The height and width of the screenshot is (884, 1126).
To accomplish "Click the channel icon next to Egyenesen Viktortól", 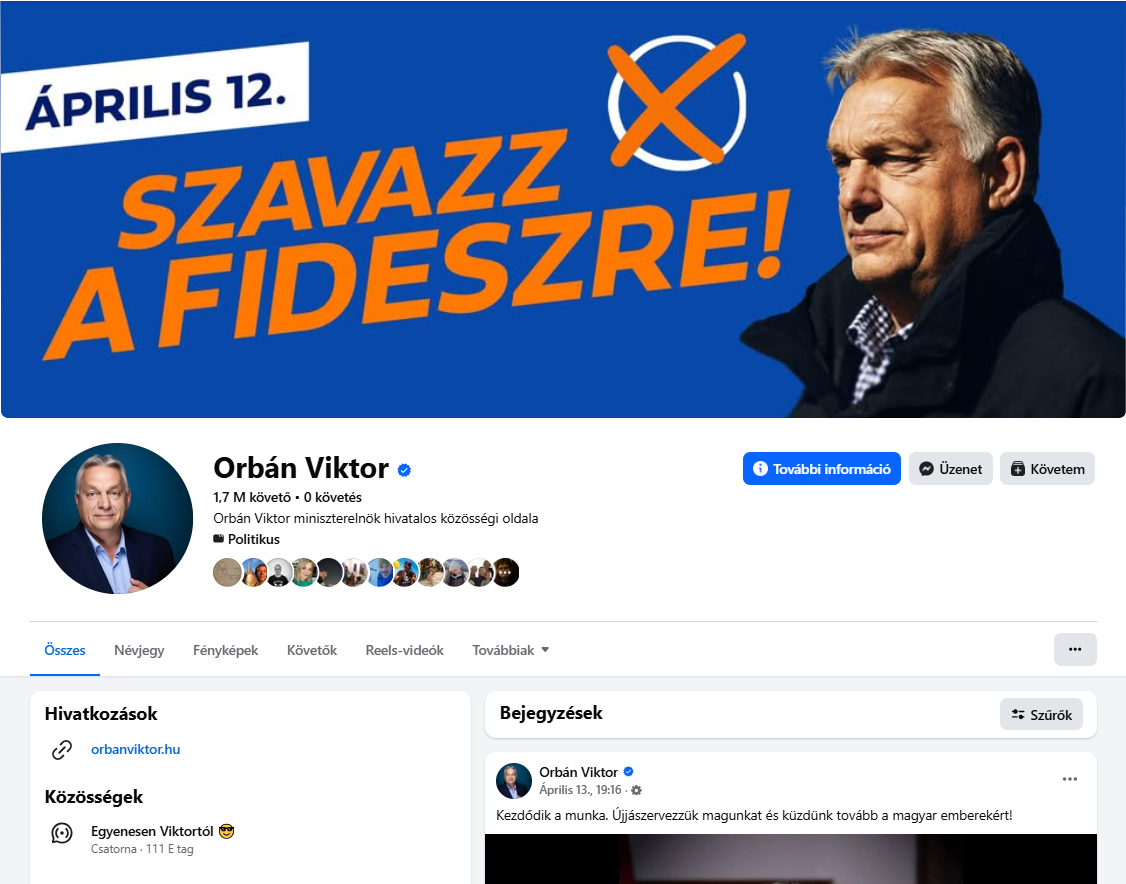I will pos(62,833).
